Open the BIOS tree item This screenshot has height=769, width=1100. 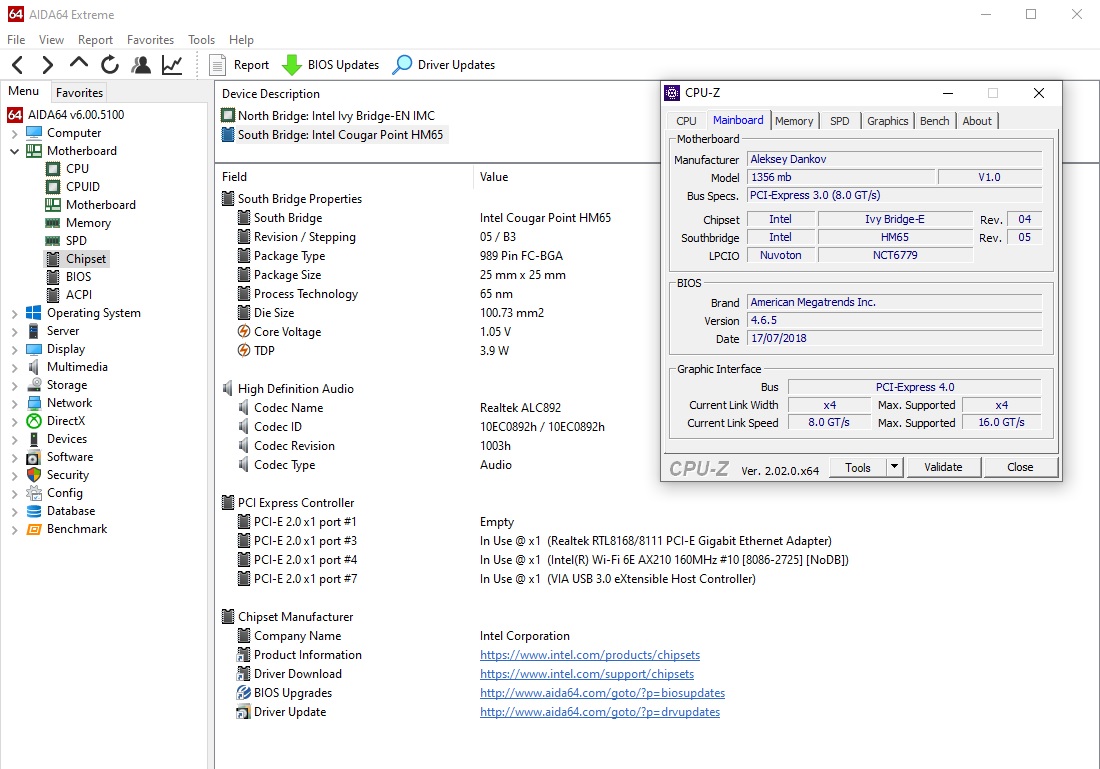pos(79,277)
